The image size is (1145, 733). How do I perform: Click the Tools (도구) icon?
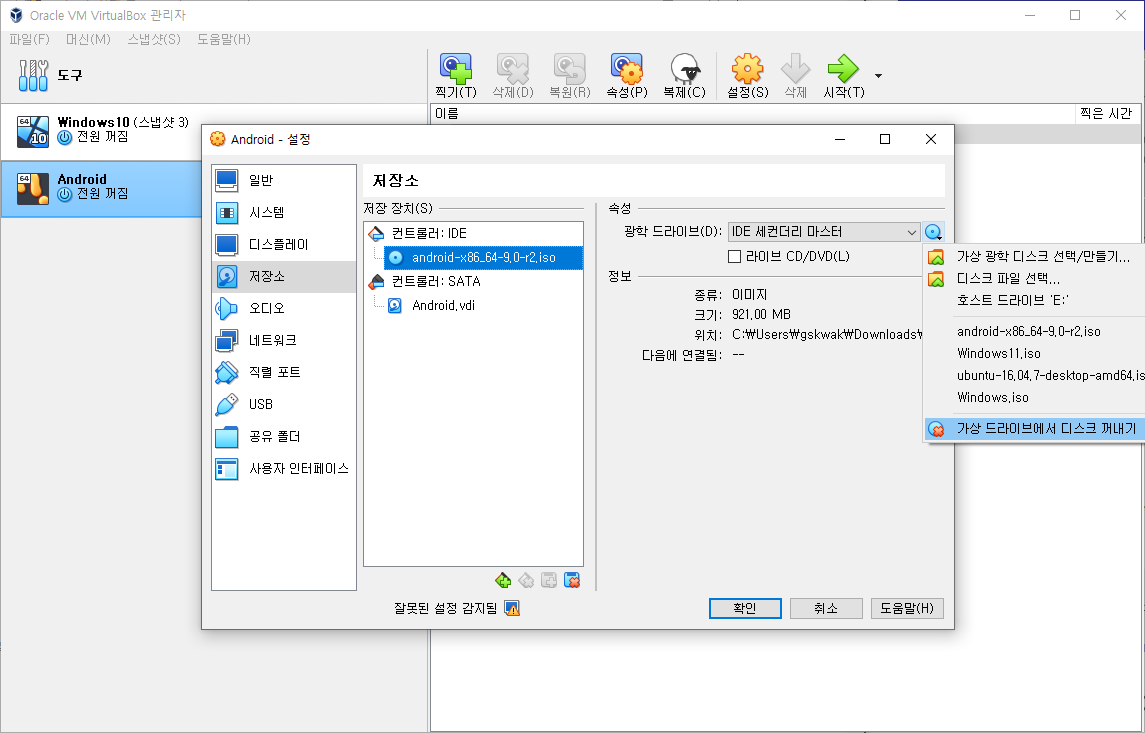[33, 75]
